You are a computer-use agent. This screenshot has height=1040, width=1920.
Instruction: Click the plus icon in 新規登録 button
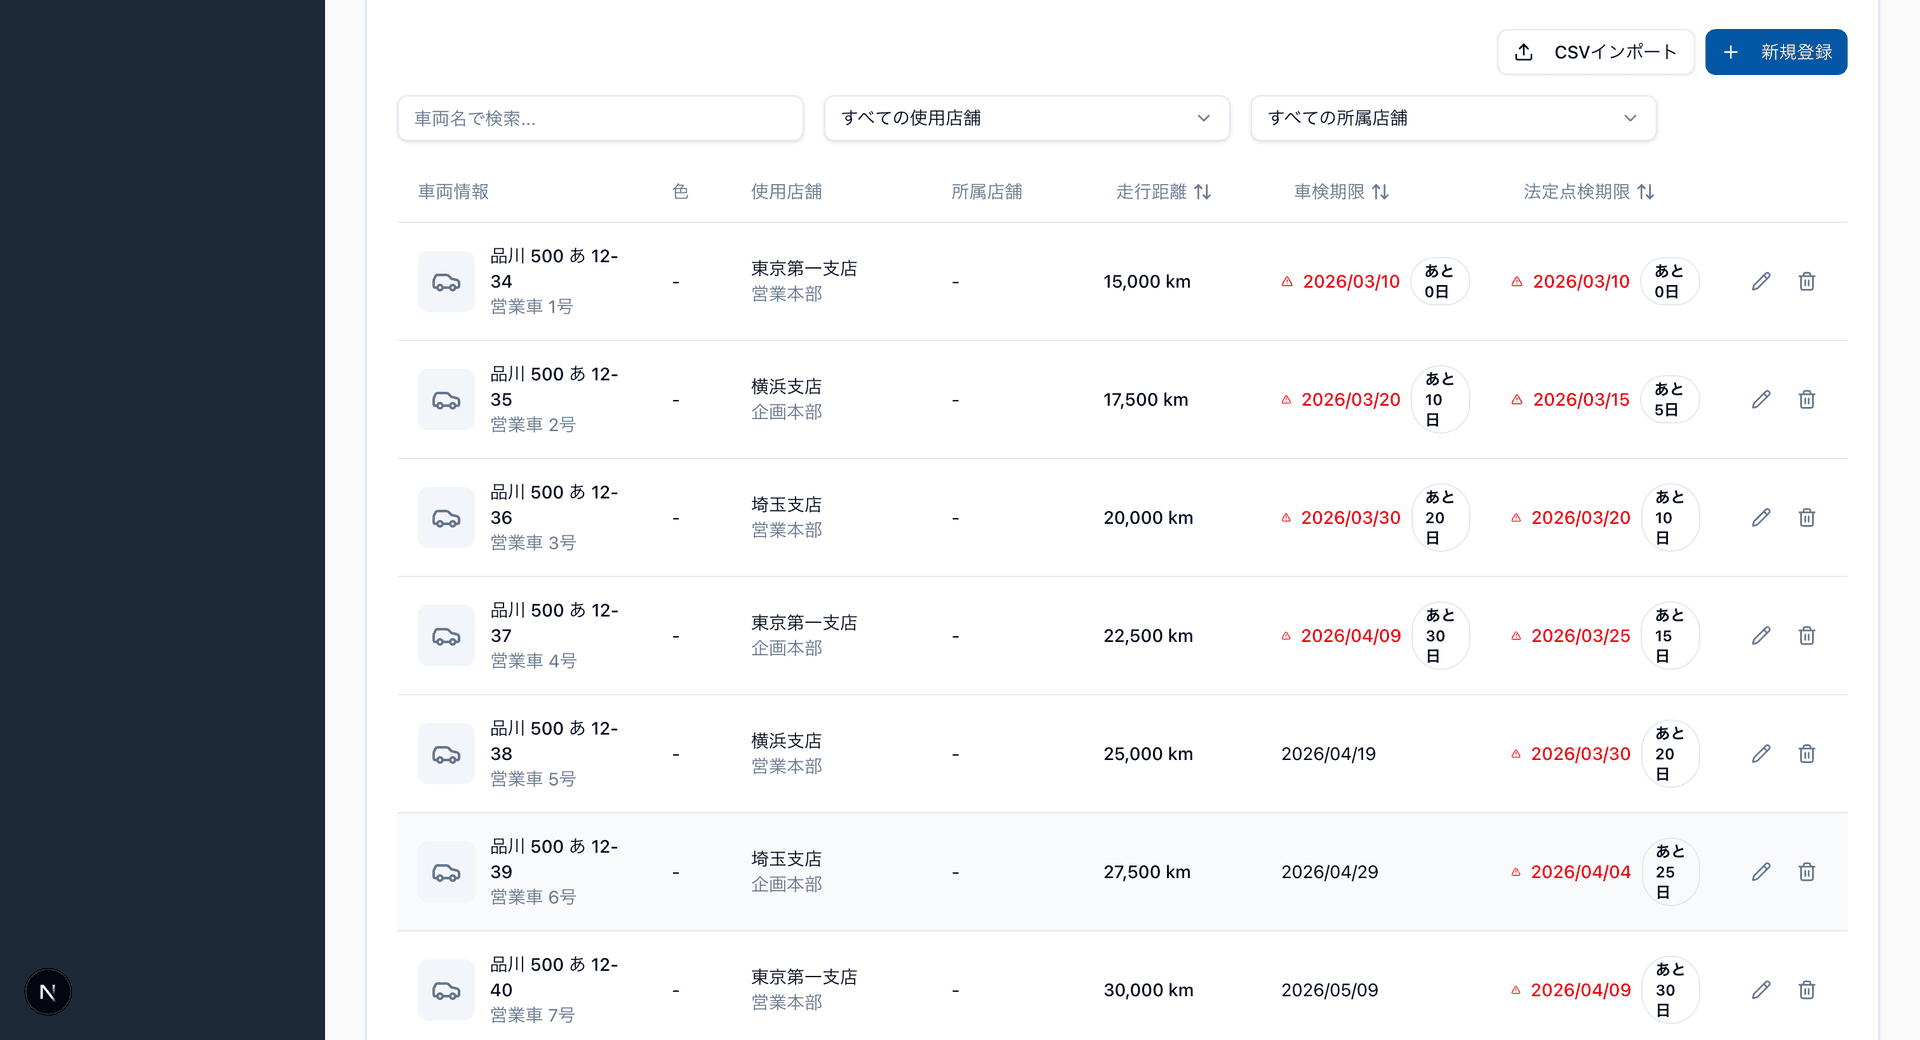pyautogui.click(x=1732, y=52)
